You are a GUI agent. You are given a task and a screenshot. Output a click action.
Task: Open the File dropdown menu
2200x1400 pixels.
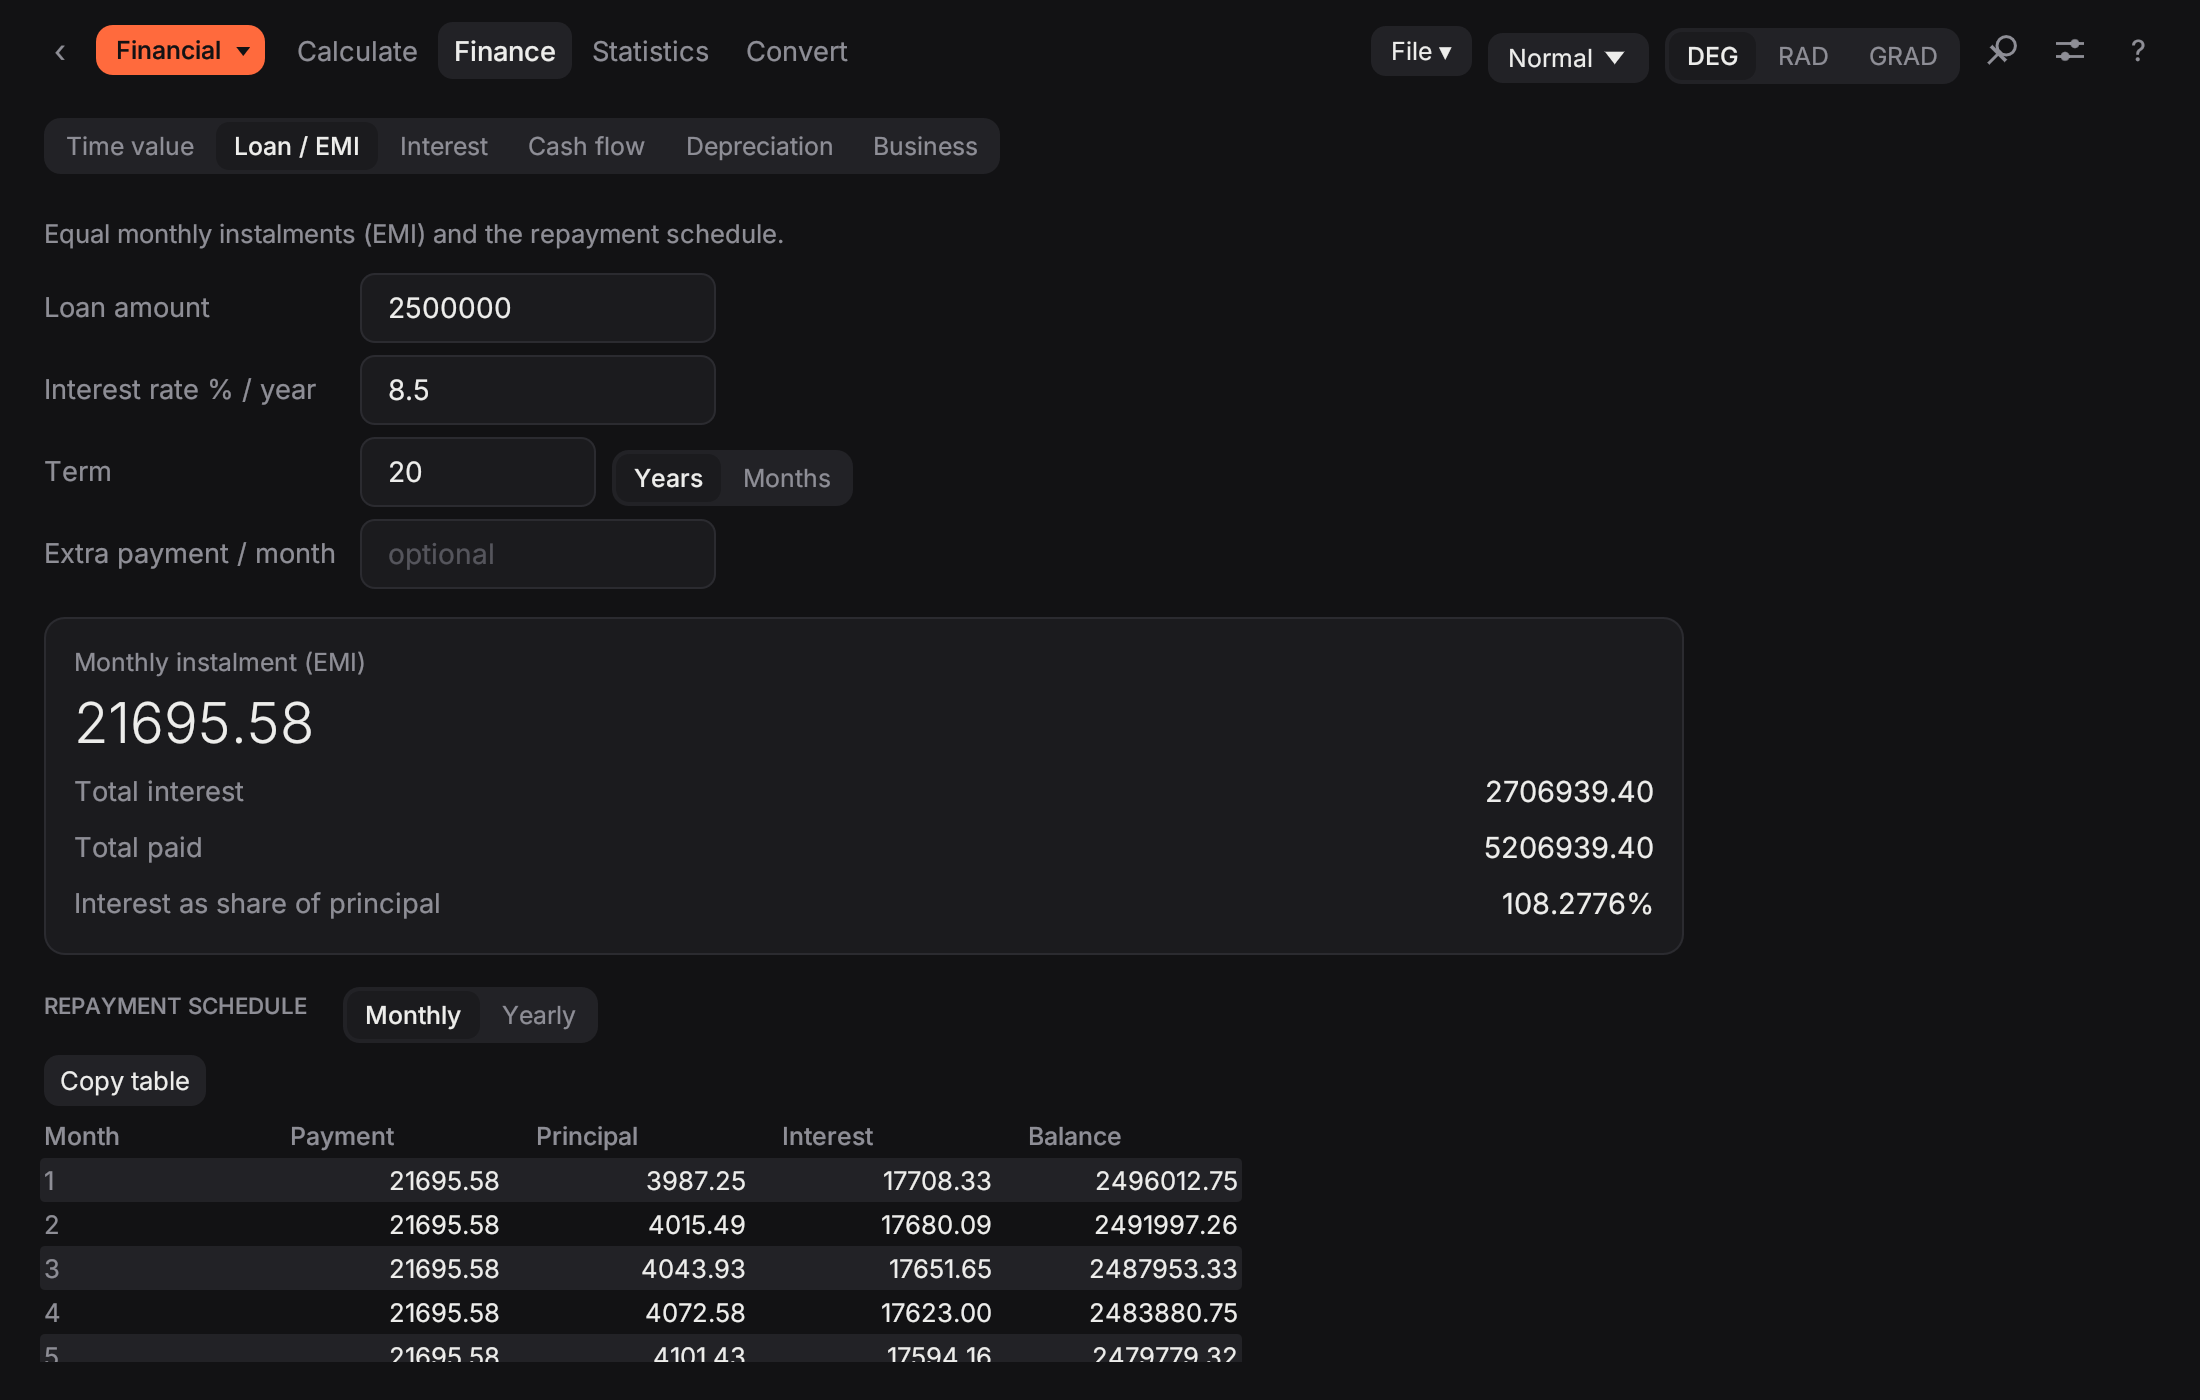[x=1421, y=51]
